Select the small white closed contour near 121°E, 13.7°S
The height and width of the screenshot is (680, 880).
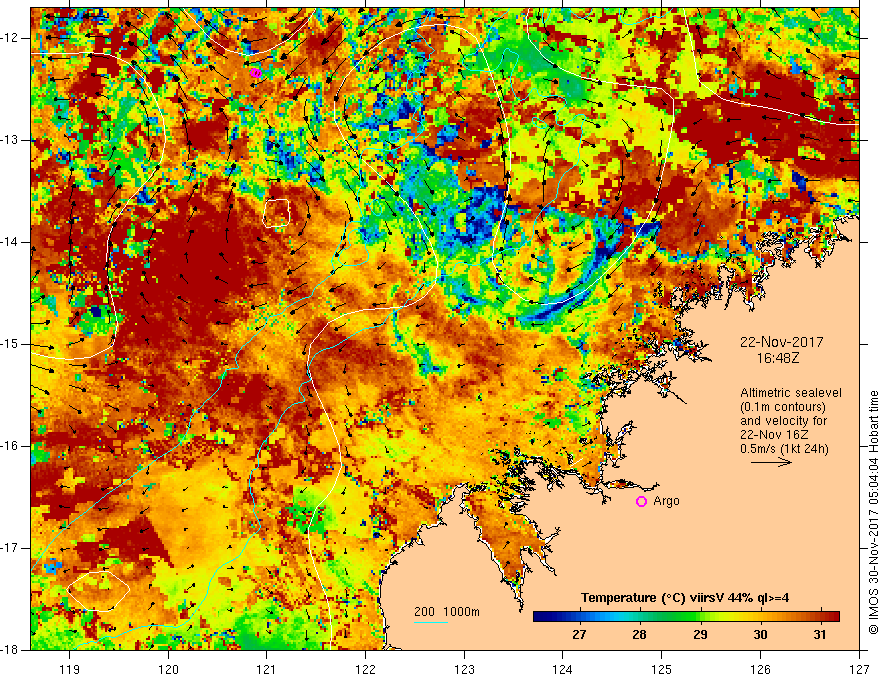point(277,213)
